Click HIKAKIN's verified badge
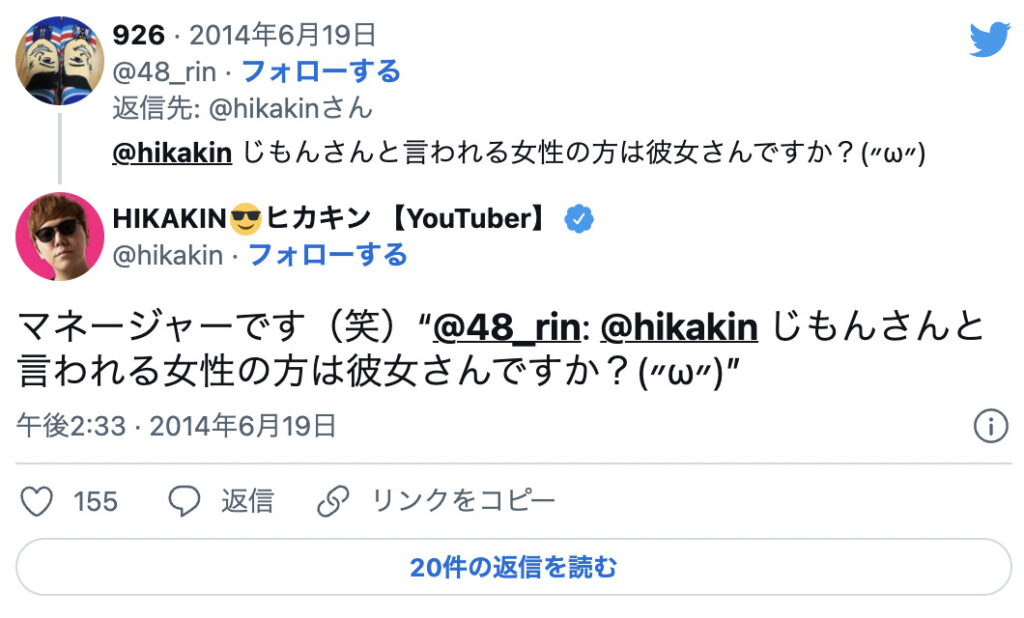The height and width of the screenshot is (618, 1024). pos(579,218)
